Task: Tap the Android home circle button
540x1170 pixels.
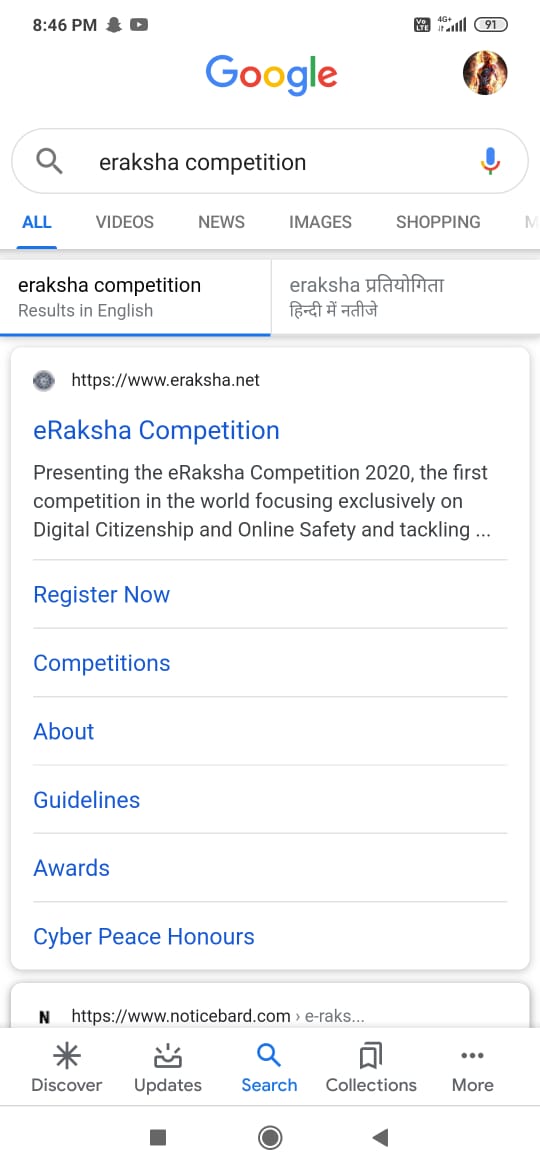Action: [269, 1137]
